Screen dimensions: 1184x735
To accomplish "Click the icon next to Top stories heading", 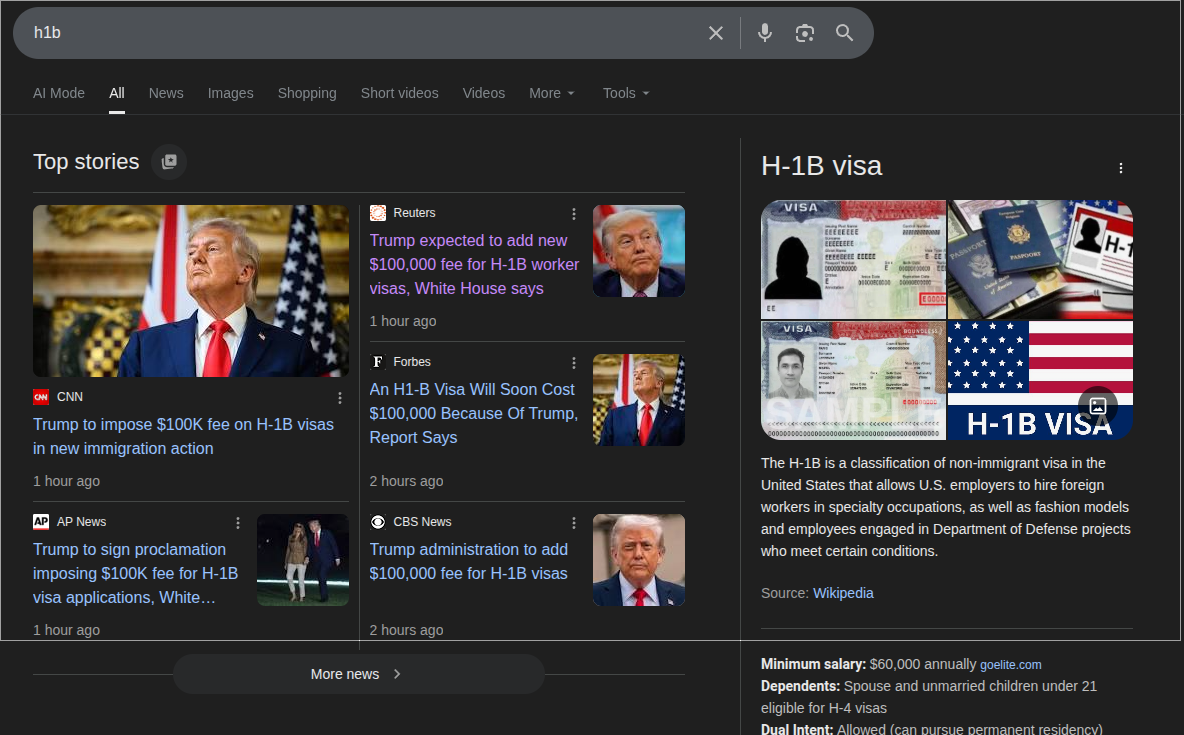I will point(169,162).
